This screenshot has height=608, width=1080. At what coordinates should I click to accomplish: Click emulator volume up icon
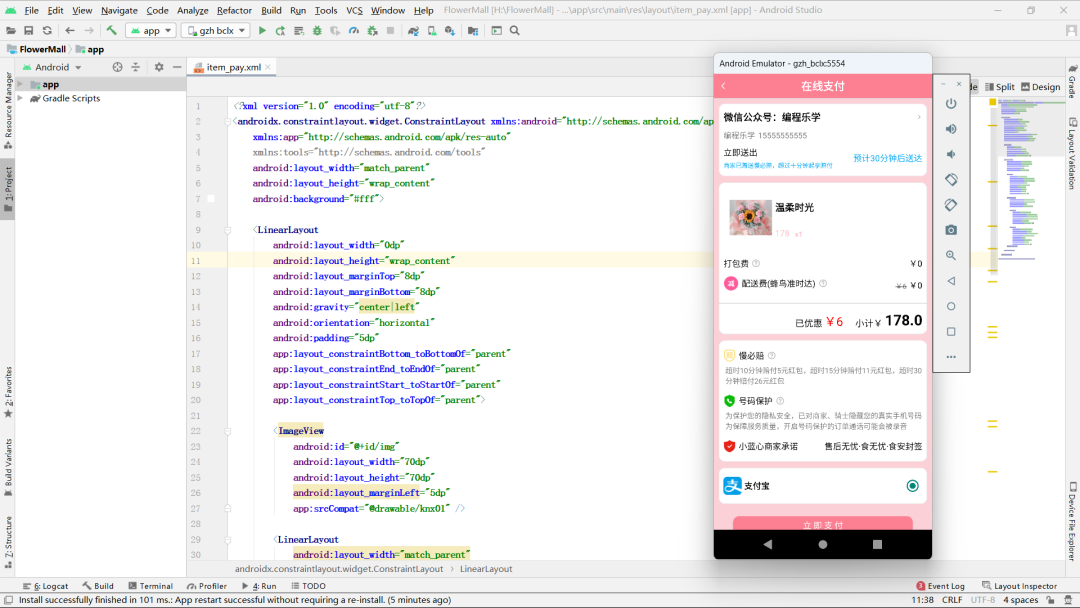pyautogui.click(x=951, y=129)
